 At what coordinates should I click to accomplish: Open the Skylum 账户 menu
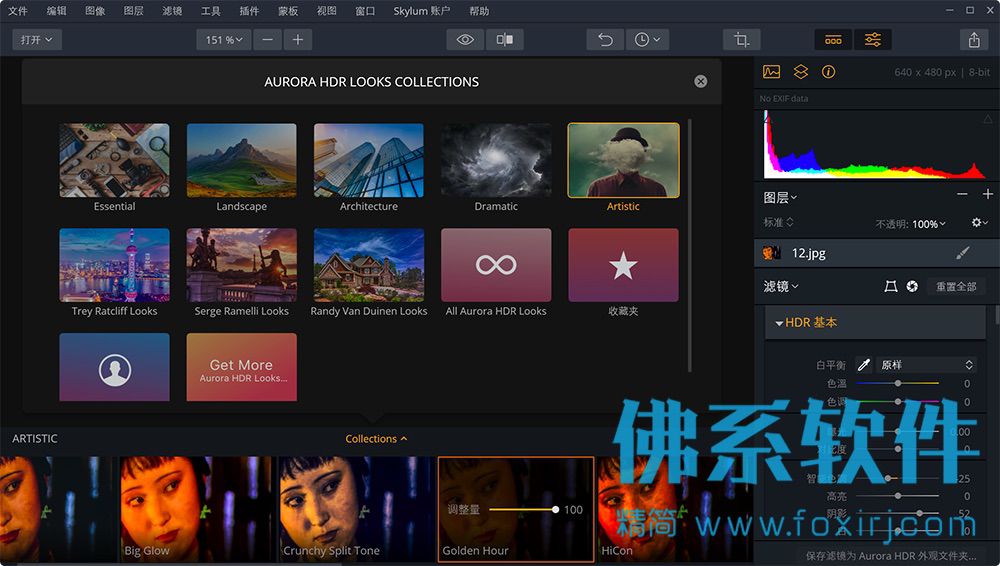point(422,11)
